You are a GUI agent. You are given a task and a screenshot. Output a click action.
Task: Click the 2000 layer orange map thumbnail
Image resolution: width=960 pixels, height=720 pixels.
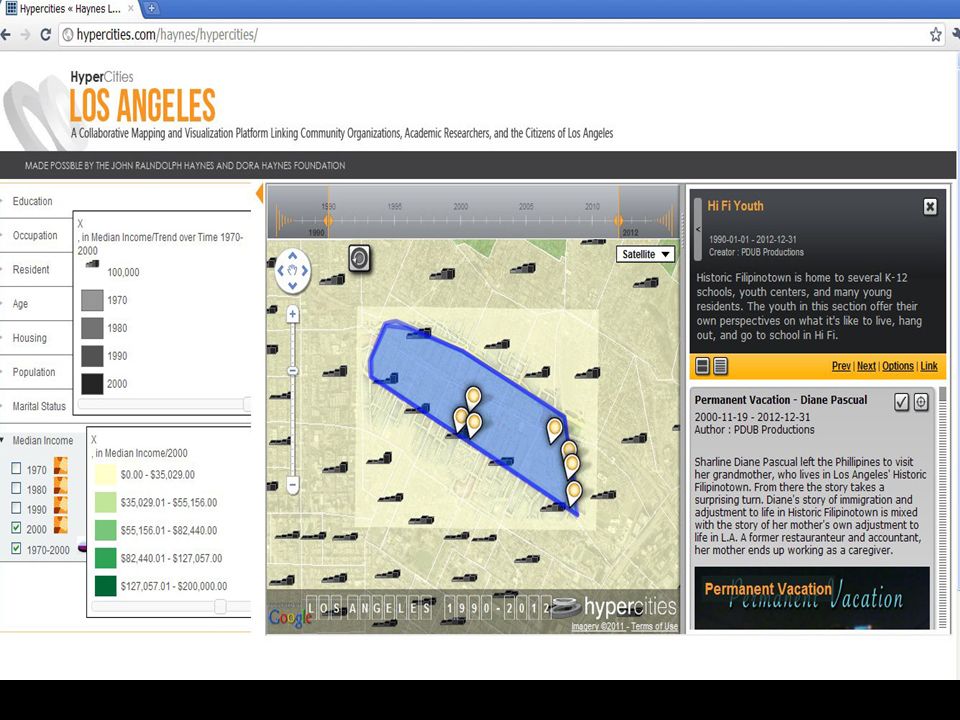61,525
